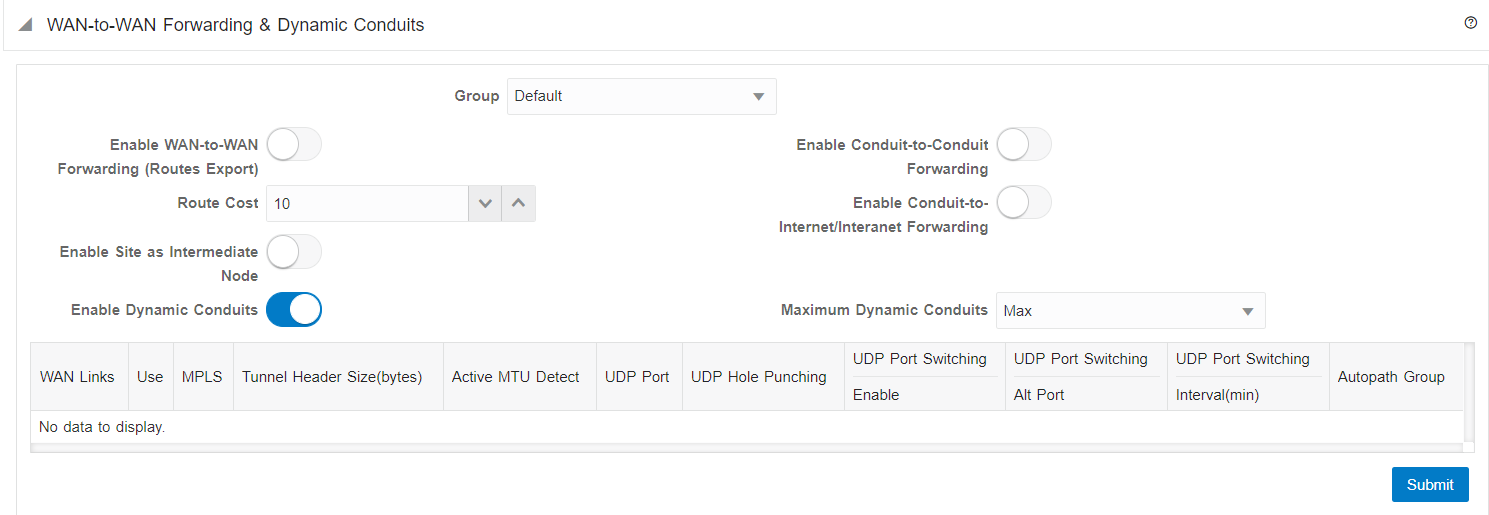This screenshot has height=515, width=1489.
Task: Click the help question mark icon
Action: (1470, 23)
